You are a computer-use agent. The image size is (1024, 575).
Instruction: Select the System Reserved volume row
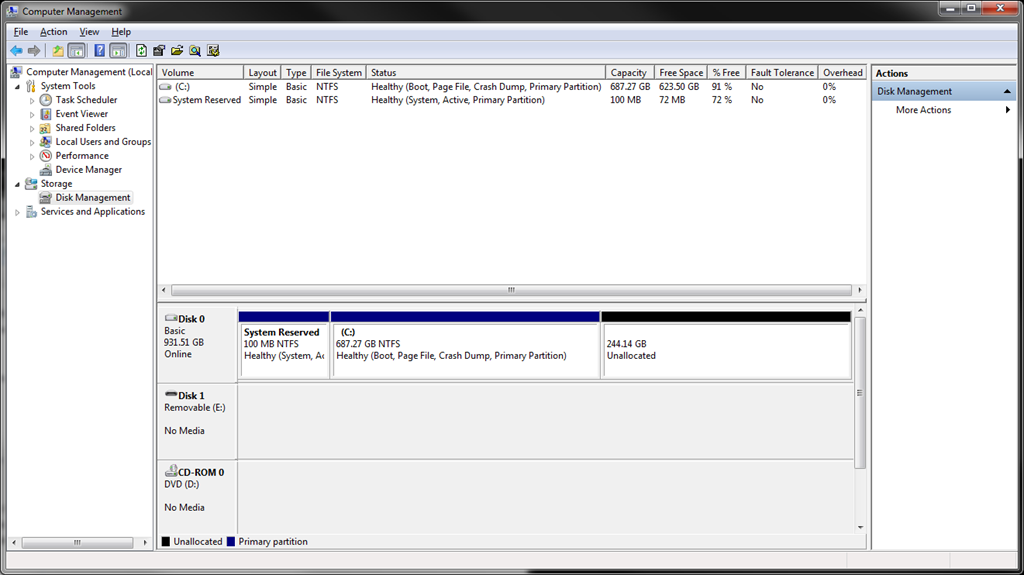coord(512,100)
